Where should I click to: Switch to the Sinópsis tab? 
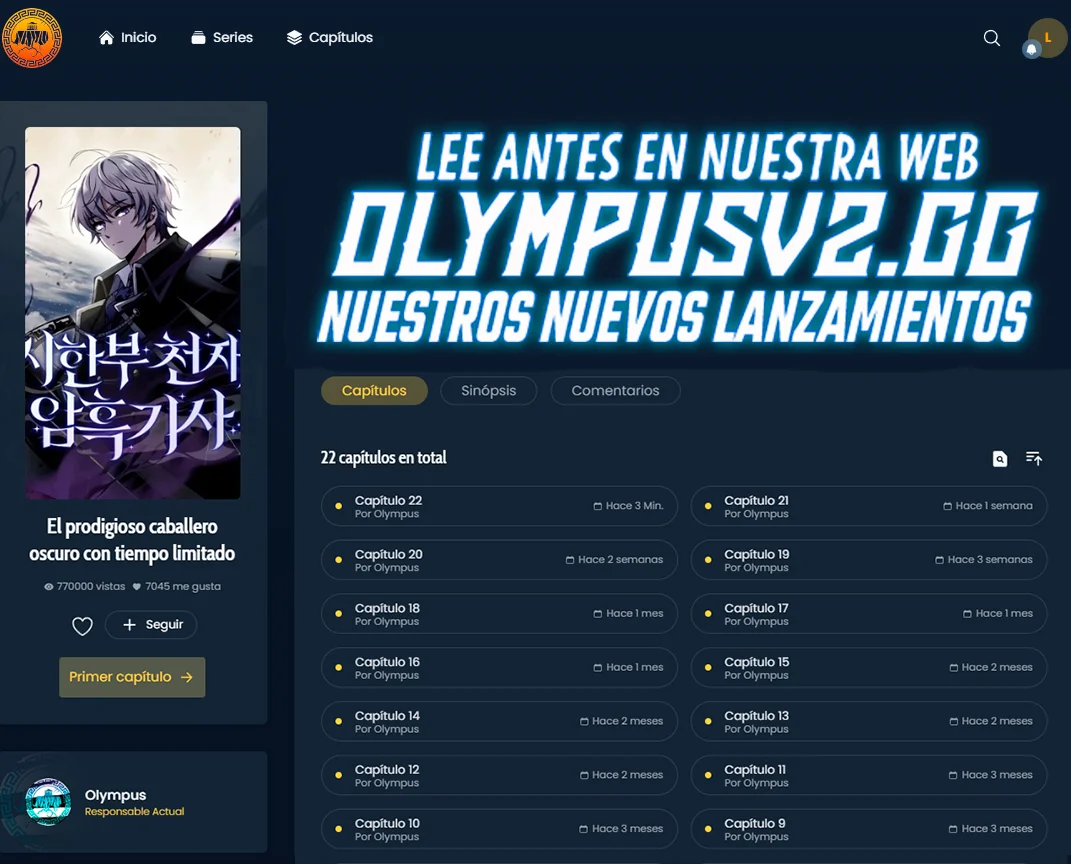coord(488,391)
